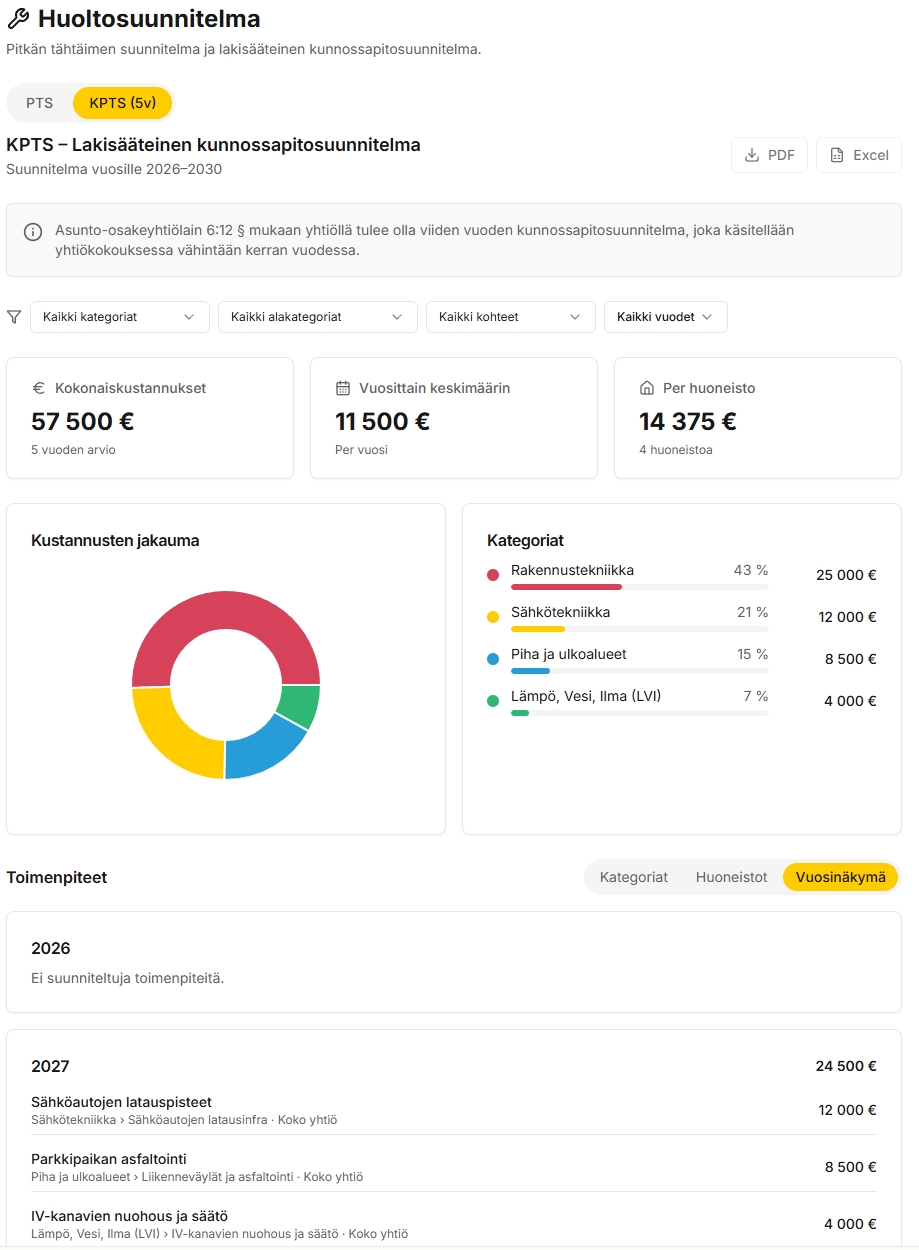Switch actions view to Huoneistot

(732, 877)
